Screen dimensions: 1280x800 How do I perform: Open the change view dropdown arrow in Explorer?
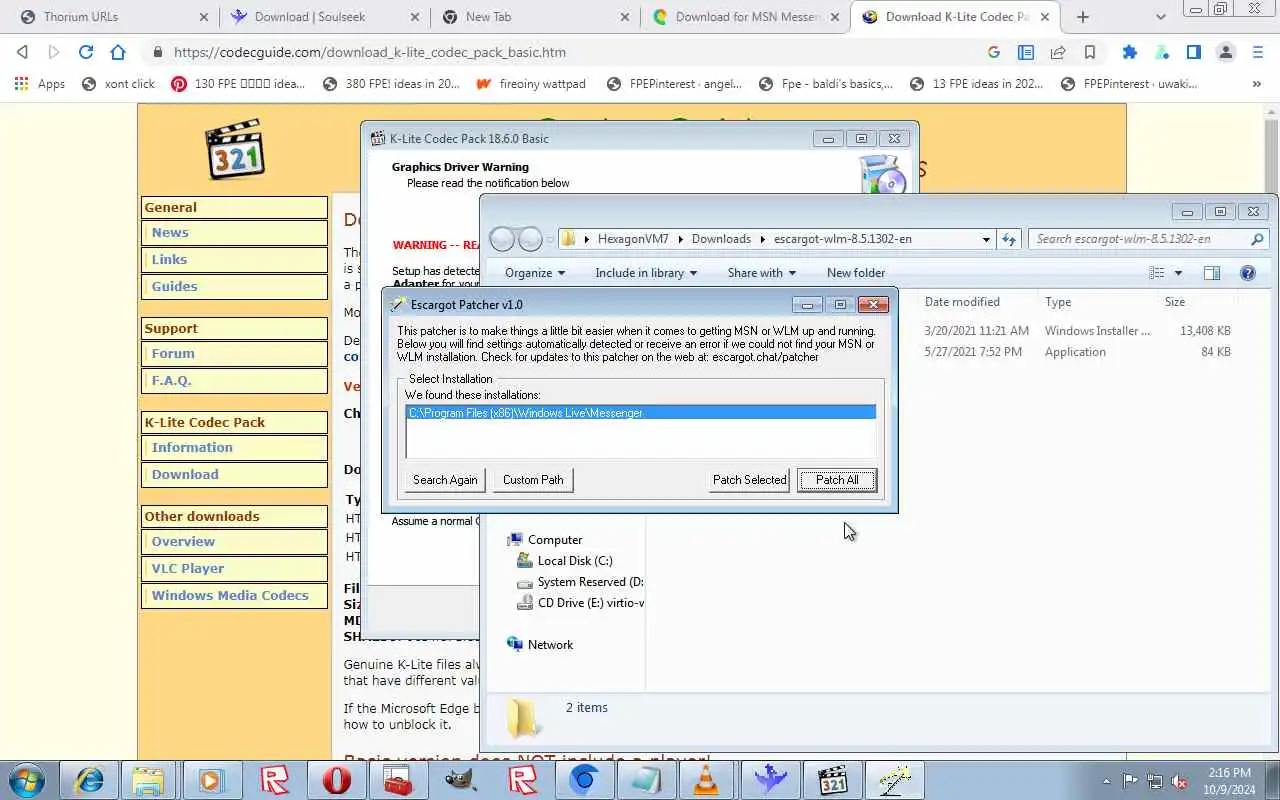click(1178, 273)
